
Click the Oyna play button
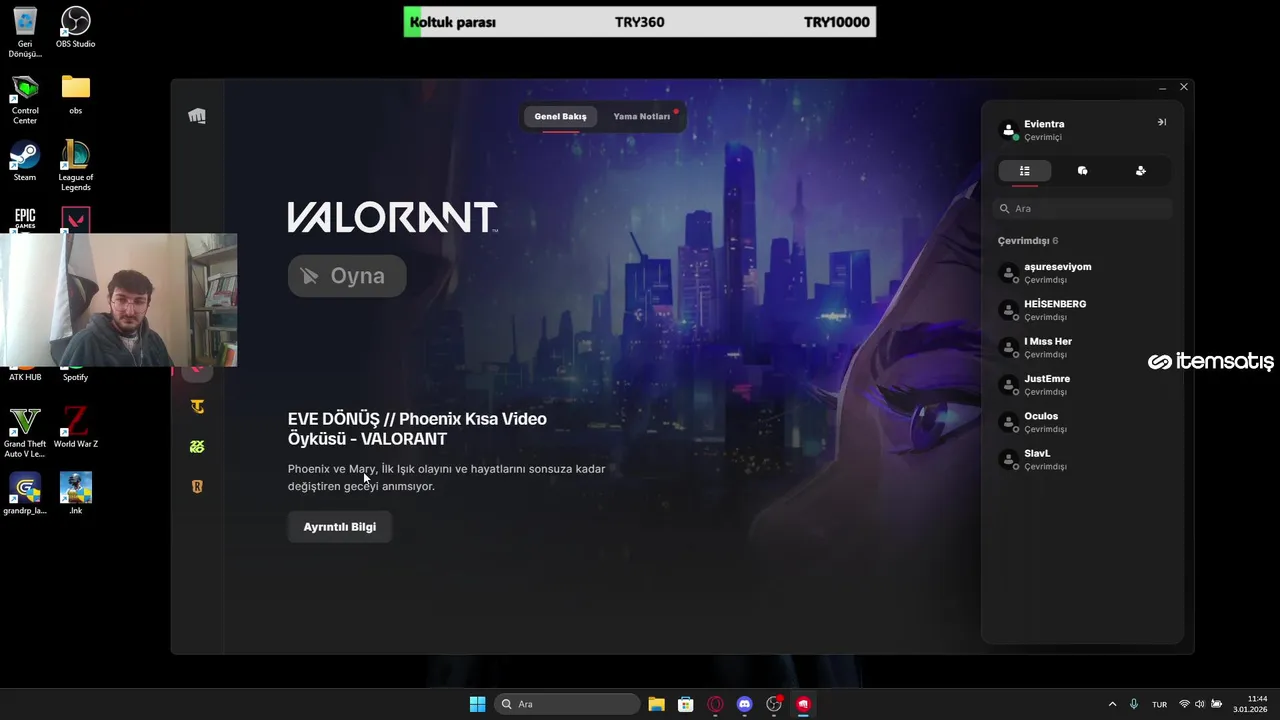(347, 276)
